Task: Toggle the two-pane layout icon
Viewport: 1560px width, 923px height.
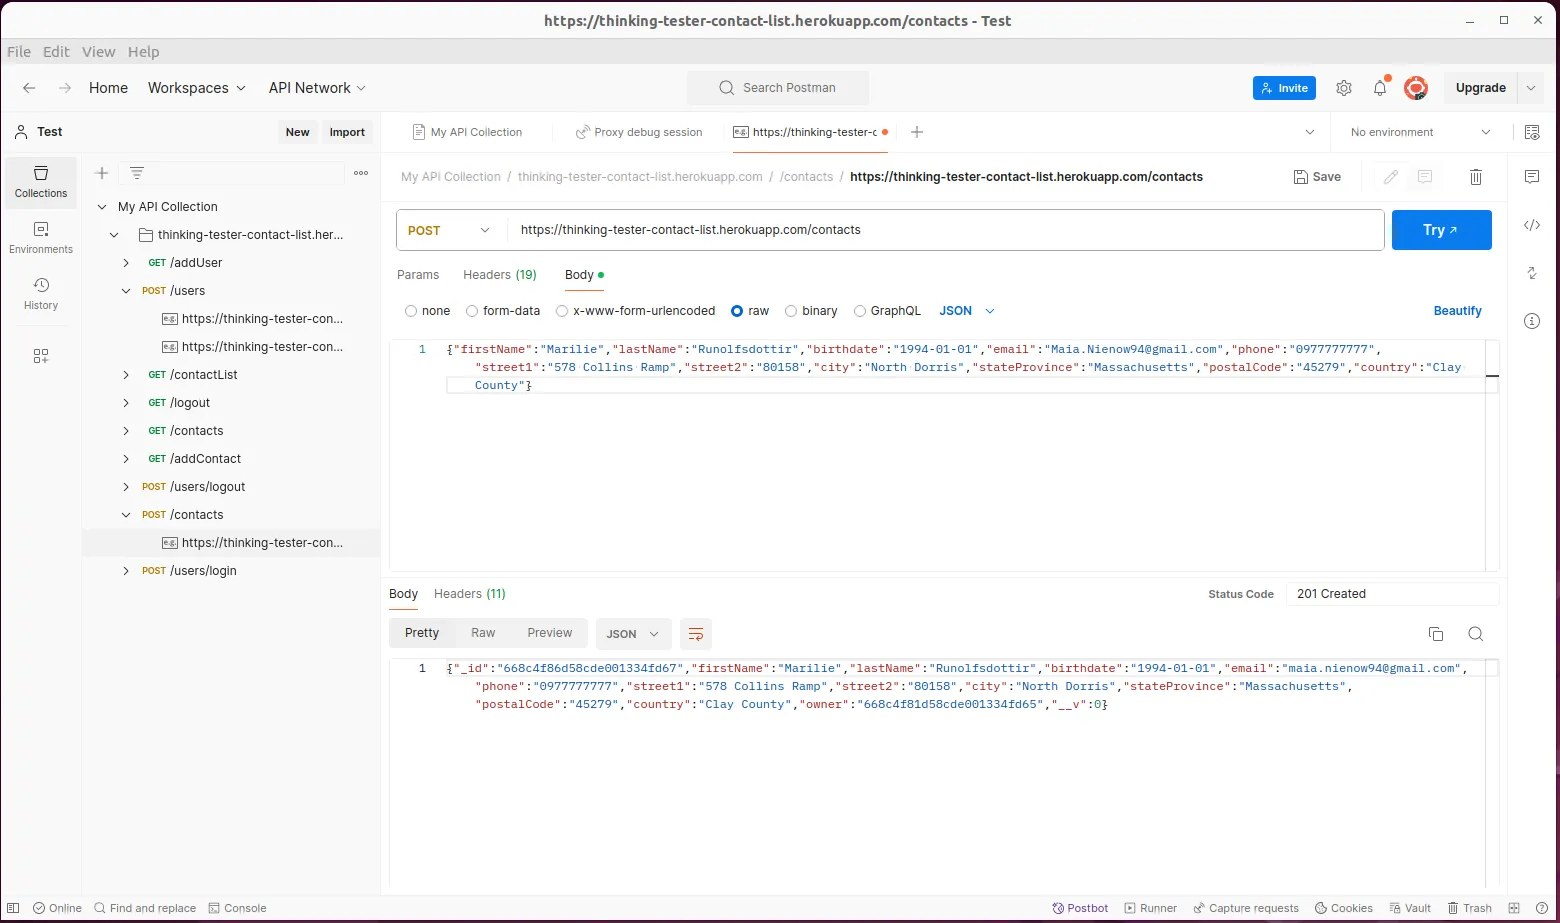Action: [1514, 908]
